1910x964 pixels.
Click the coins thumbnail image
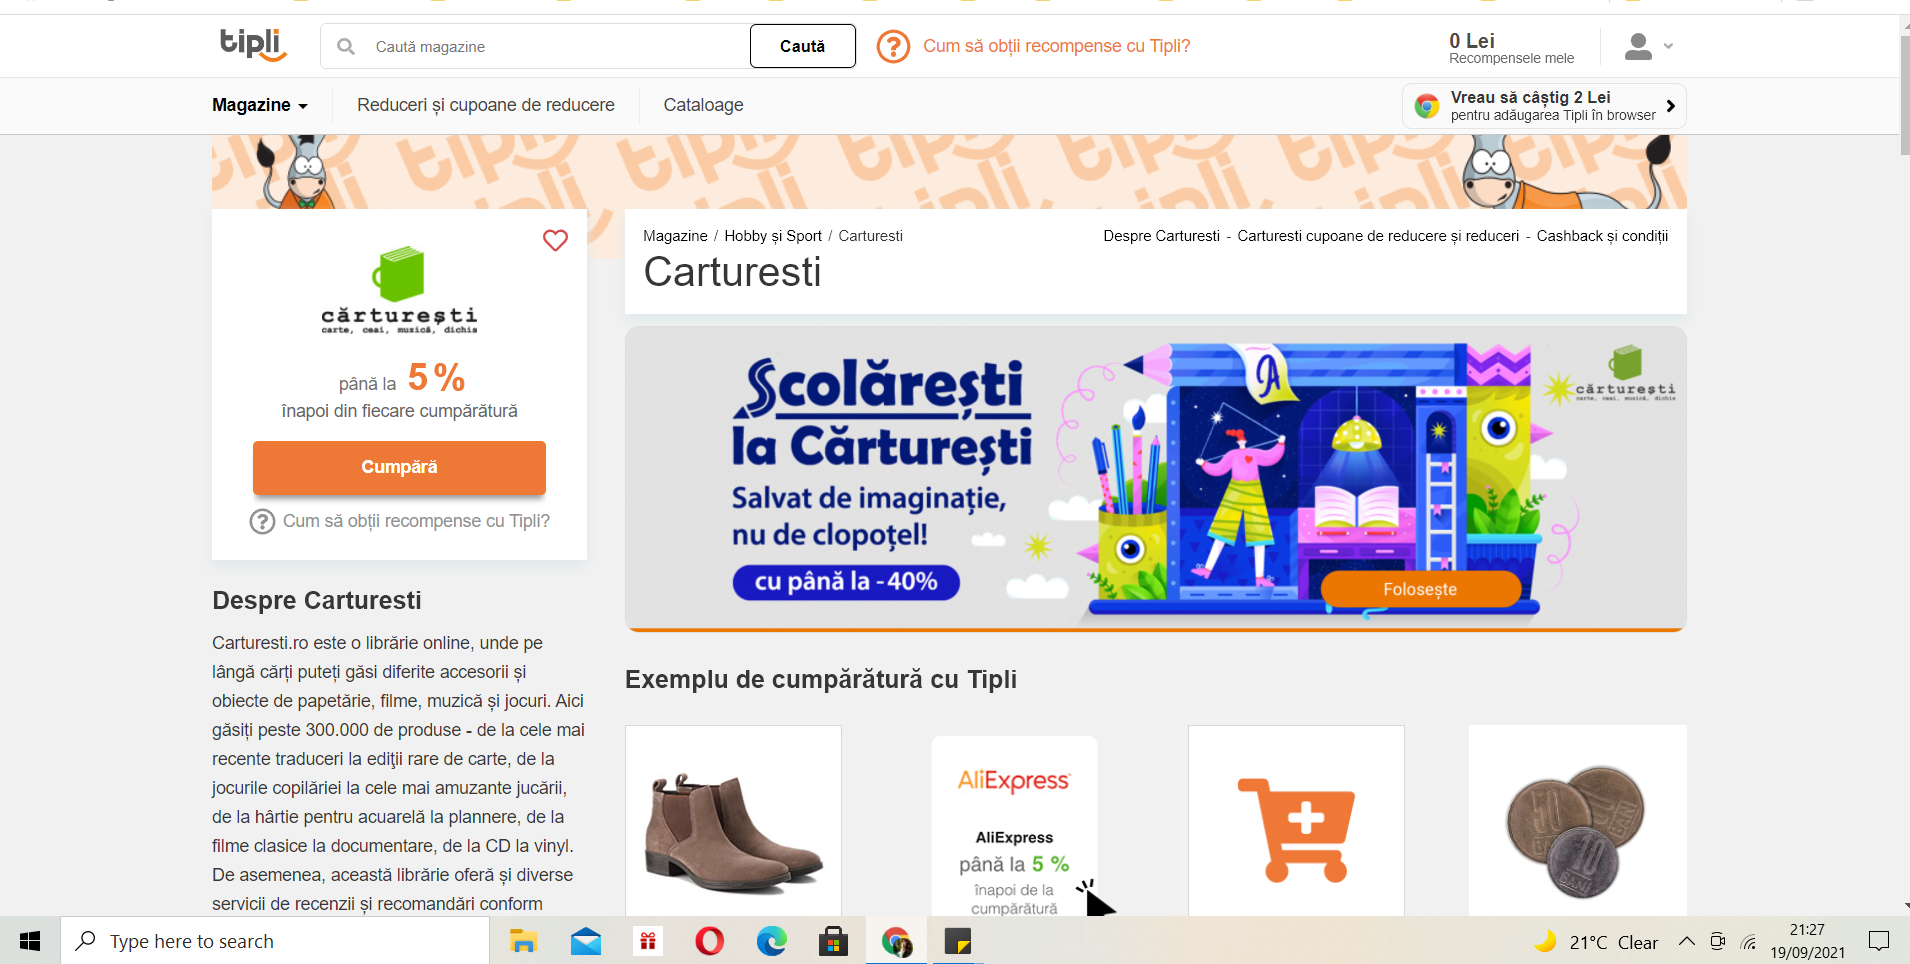pyautogui.click(x=1577, y=820)
